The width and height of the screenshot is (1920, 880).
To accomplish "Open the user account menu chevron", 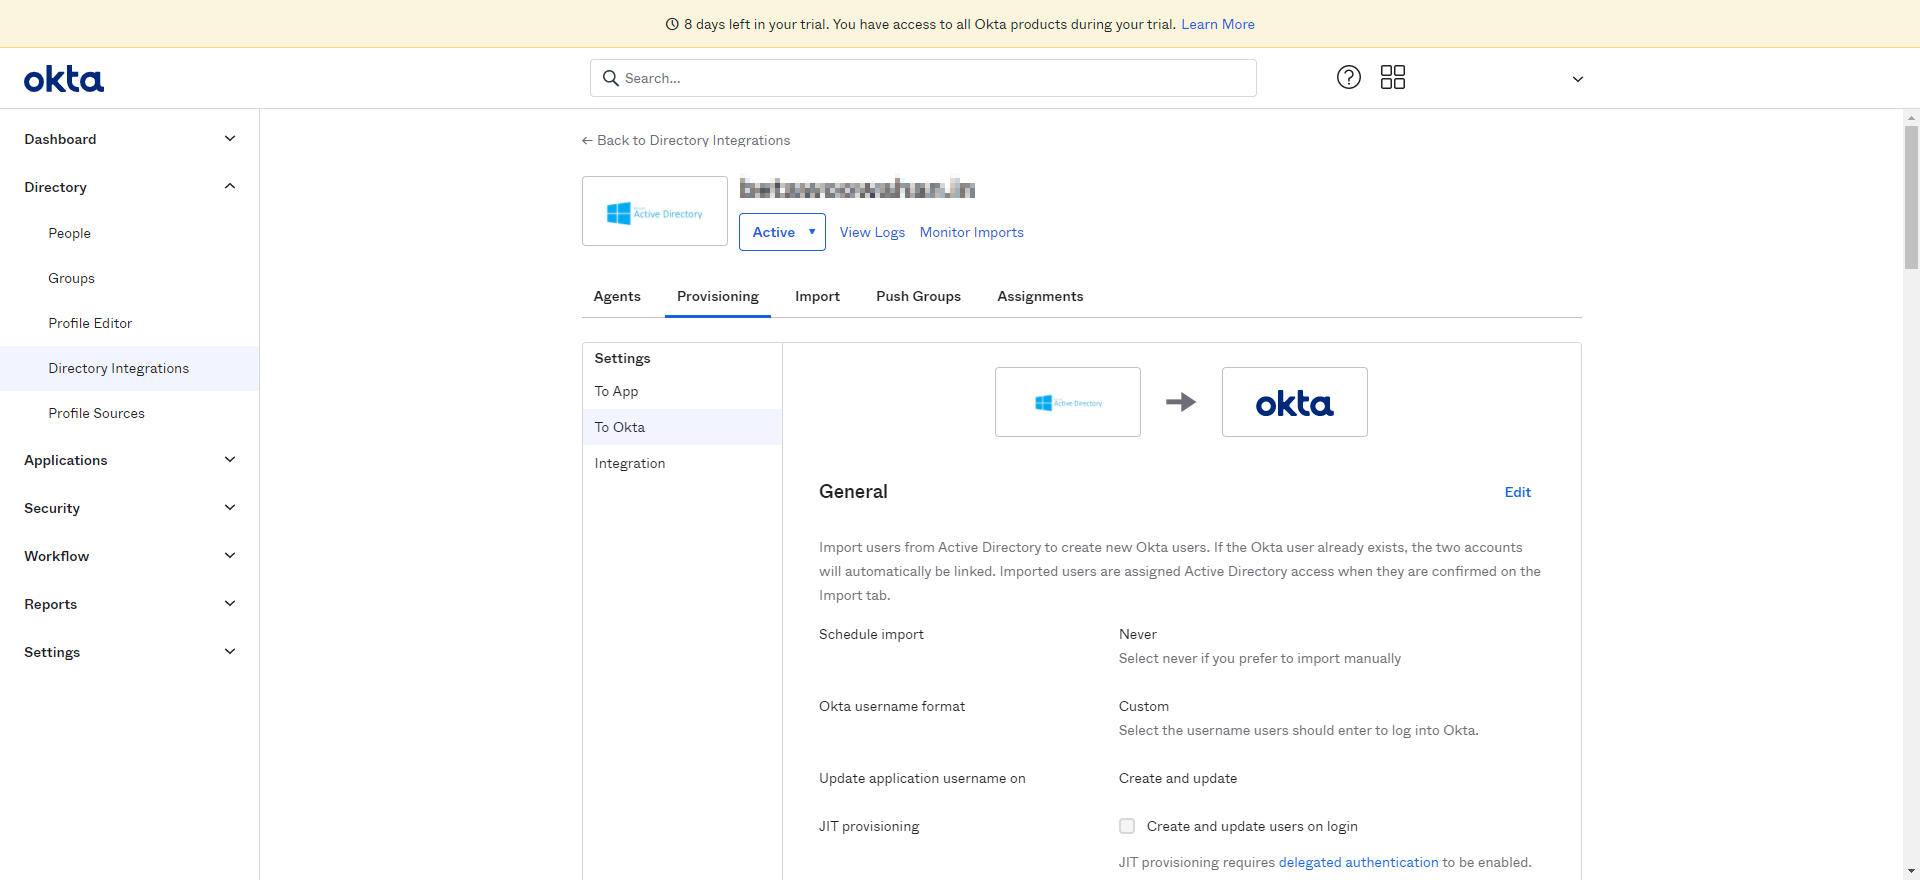I will pyautogui.click(x=1578, y=79).
